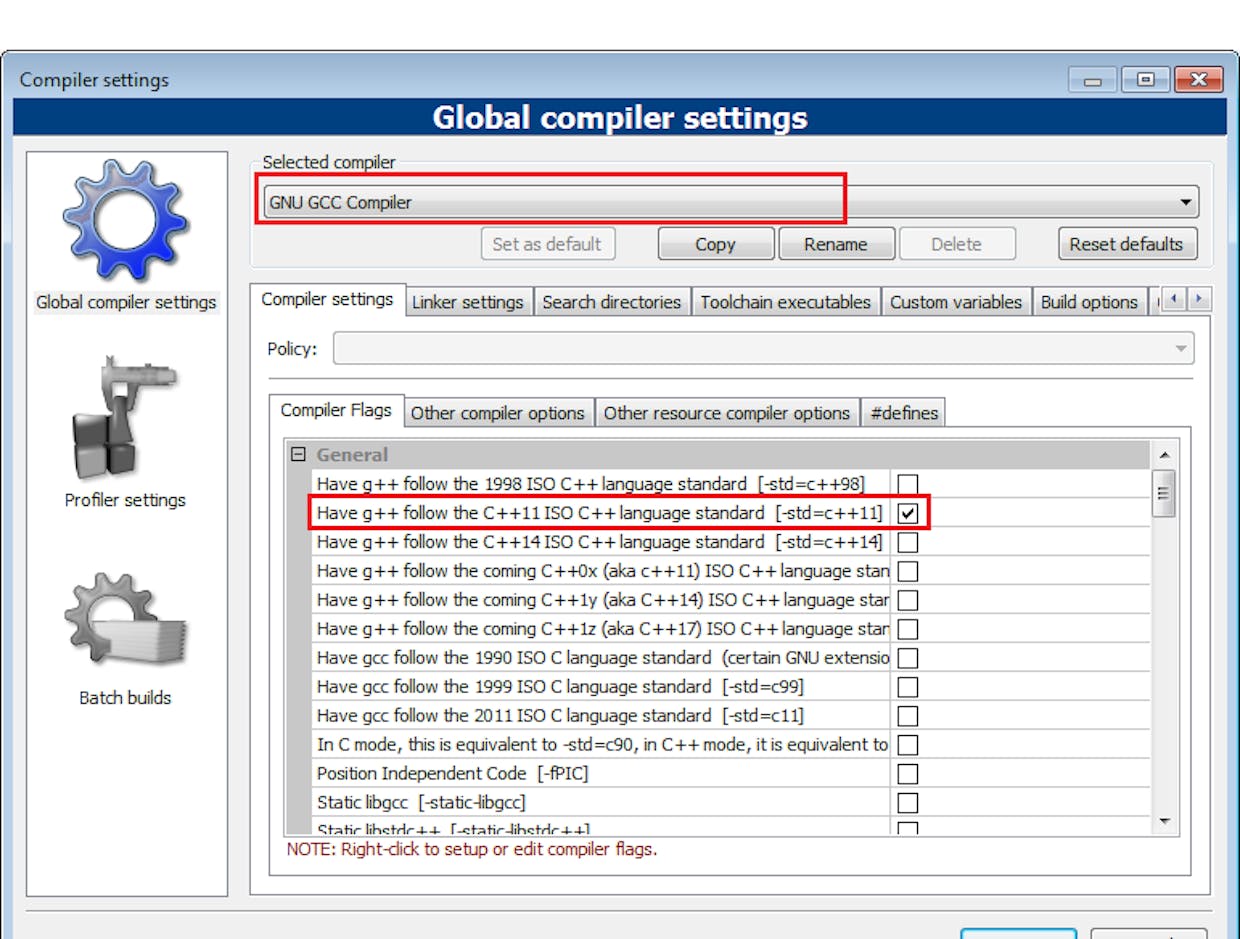The height and width of the screenshot is (939, 1240).
Task: Open the Profiler settings caliper icon
Action: 126,416
